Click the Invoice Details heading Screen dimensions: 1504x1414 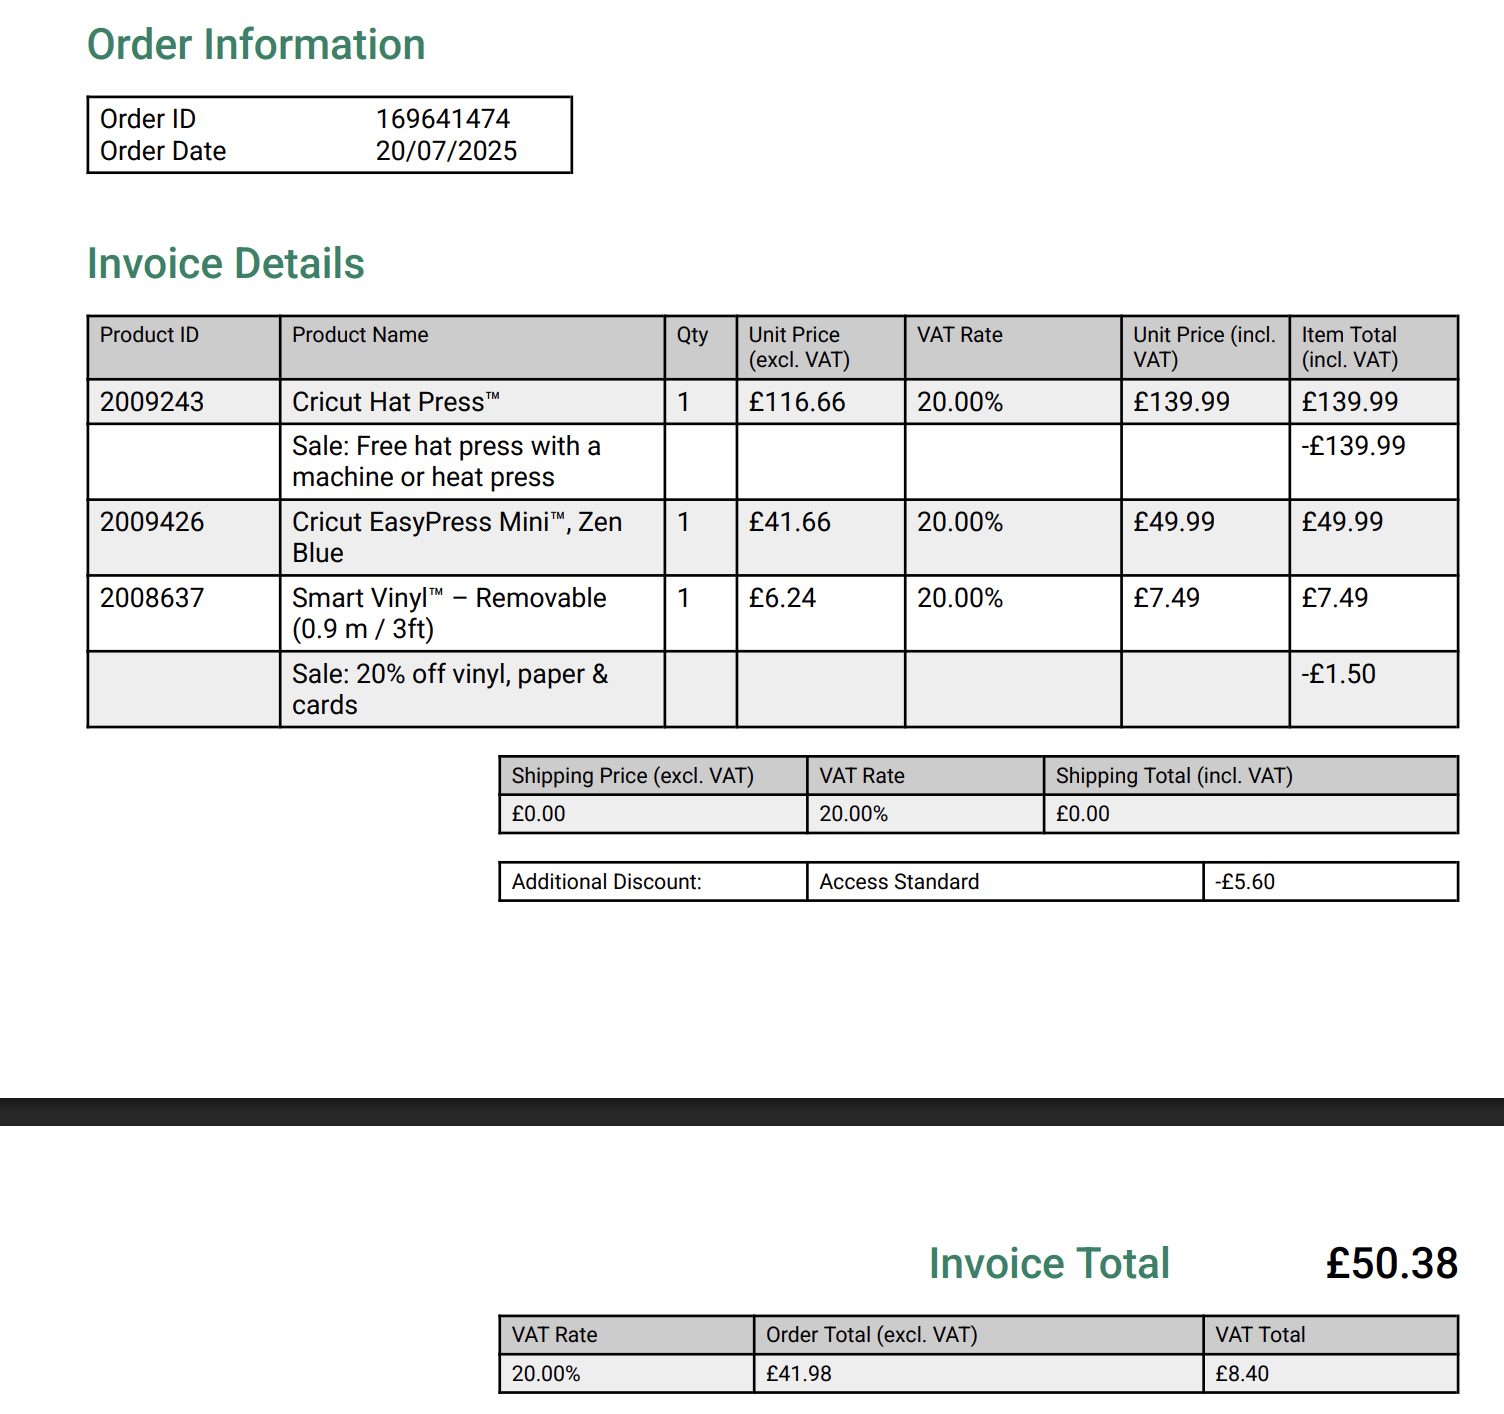point(226,264)
